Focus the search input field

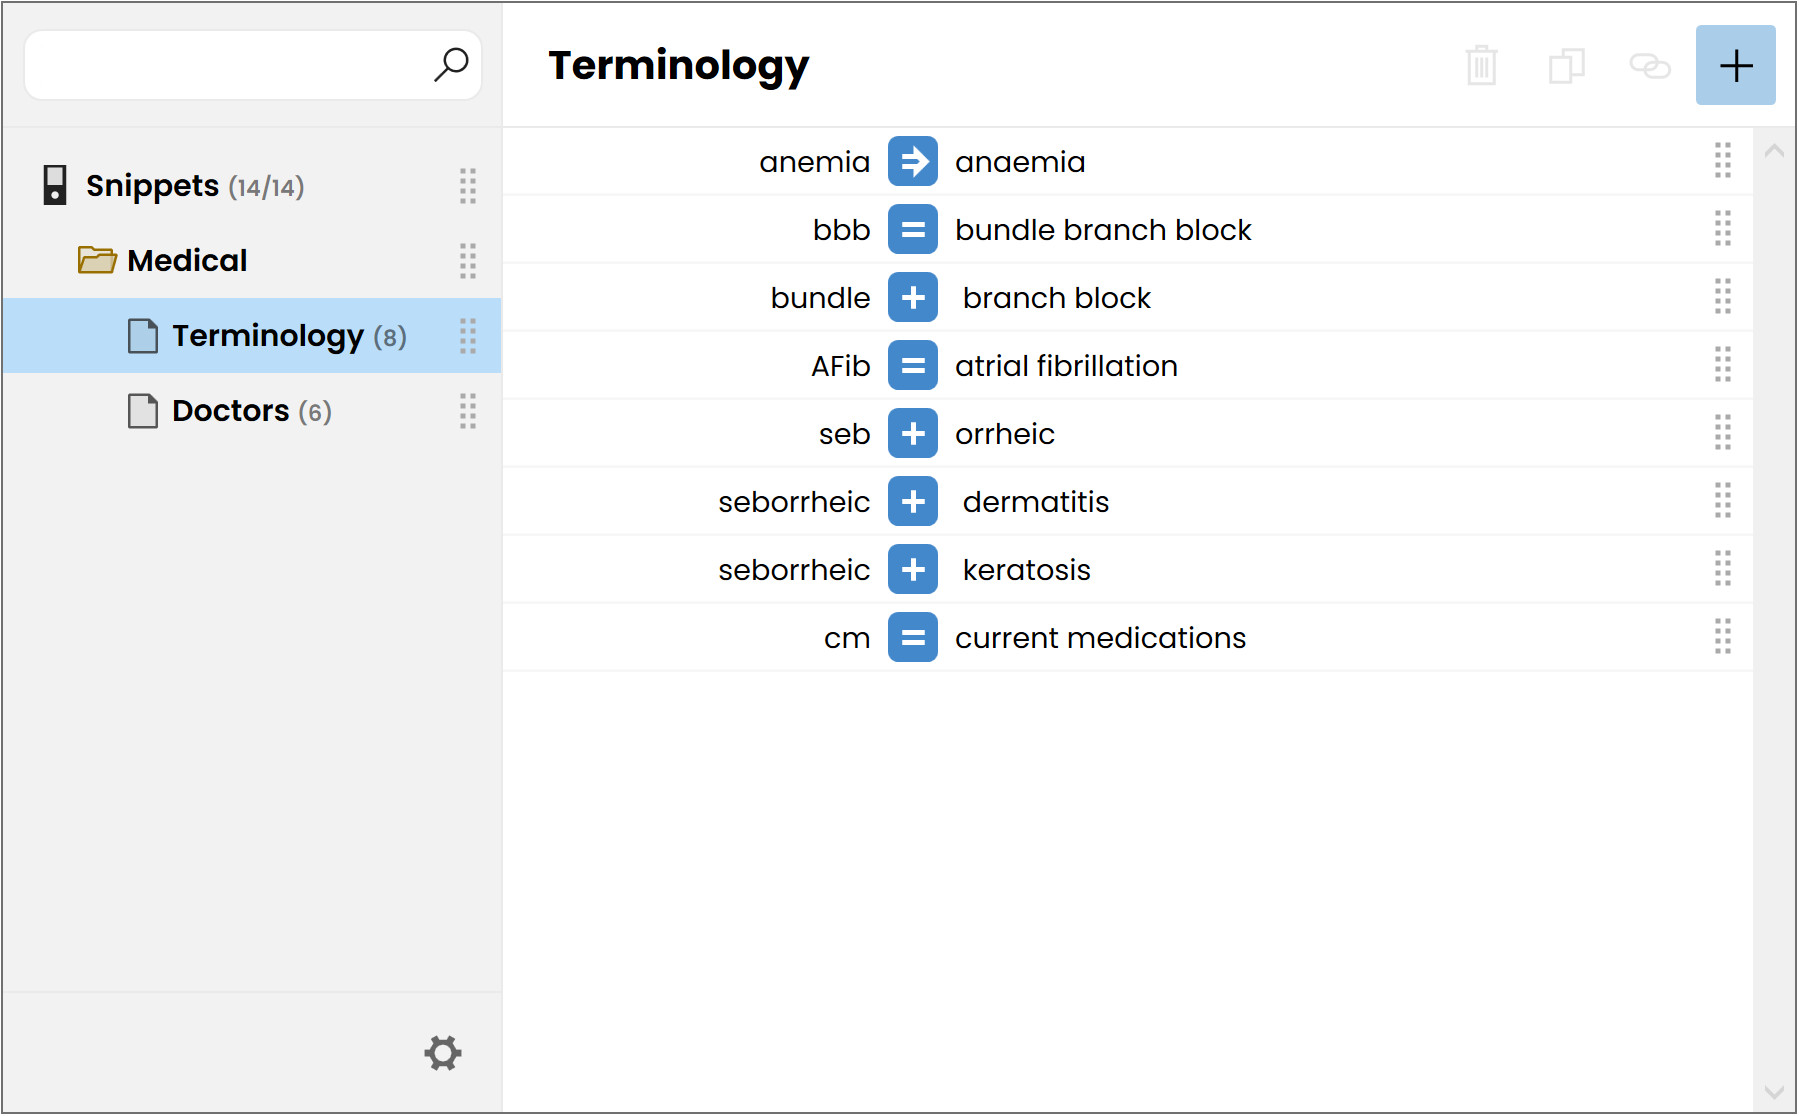point(230,65)
